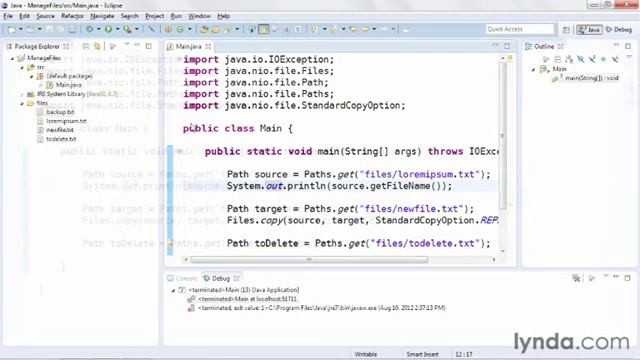The height and width of the screenshot is (360, 640).
Task: Click the New Java Class toolbar icon
Action: 180,29
